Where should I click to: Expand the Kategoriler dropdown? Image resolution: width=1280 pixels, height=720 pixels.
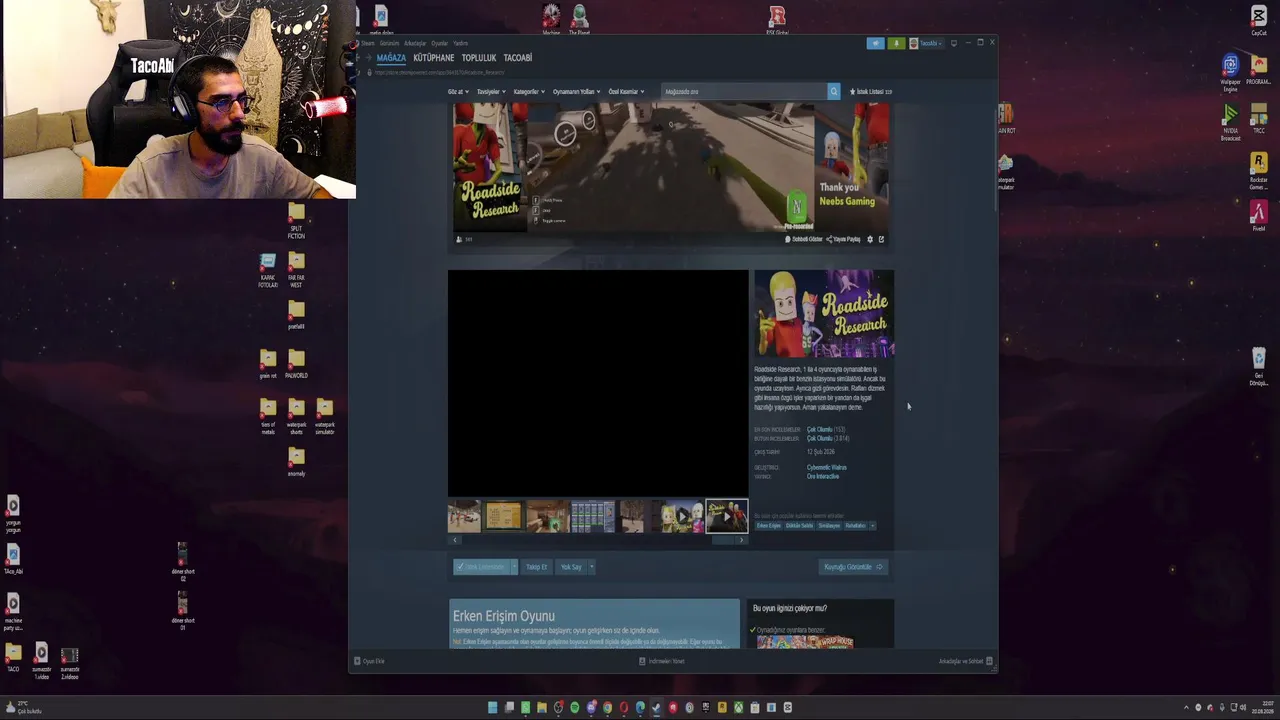529,92
